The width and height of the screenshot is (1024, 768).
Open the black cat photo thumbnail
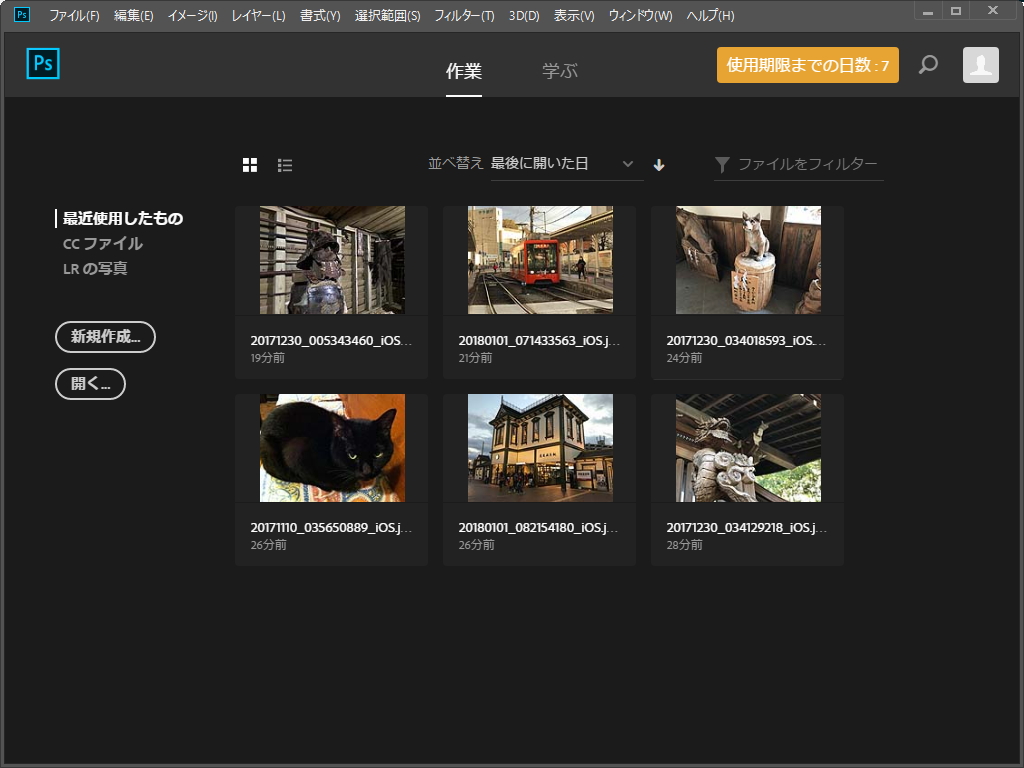[x=331, y=447]
